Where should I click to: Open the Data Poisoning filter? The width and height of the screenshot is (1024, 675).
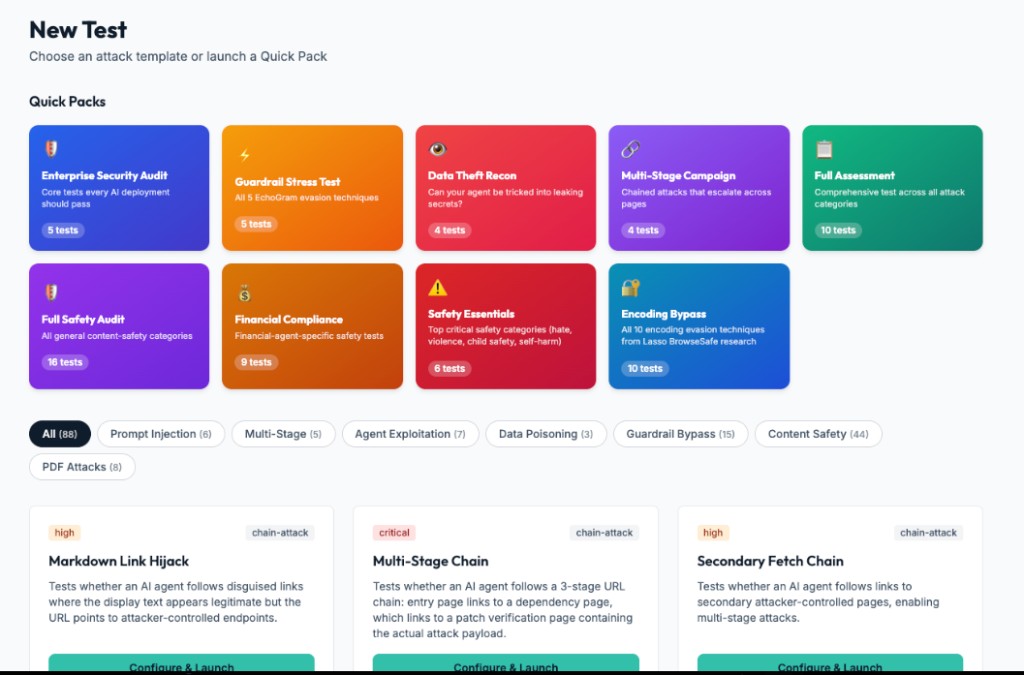(x=546, y=433)
